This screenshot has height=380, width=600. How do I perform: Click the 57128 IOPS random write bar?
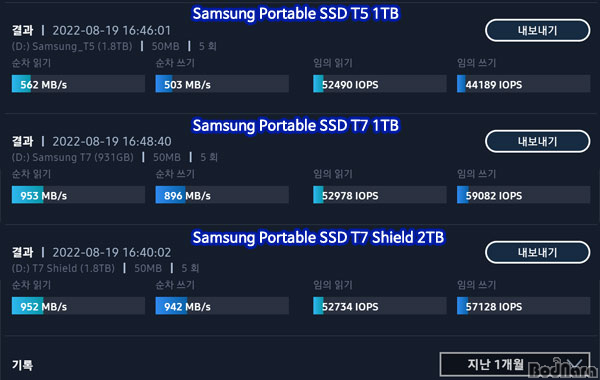point(523,306)
